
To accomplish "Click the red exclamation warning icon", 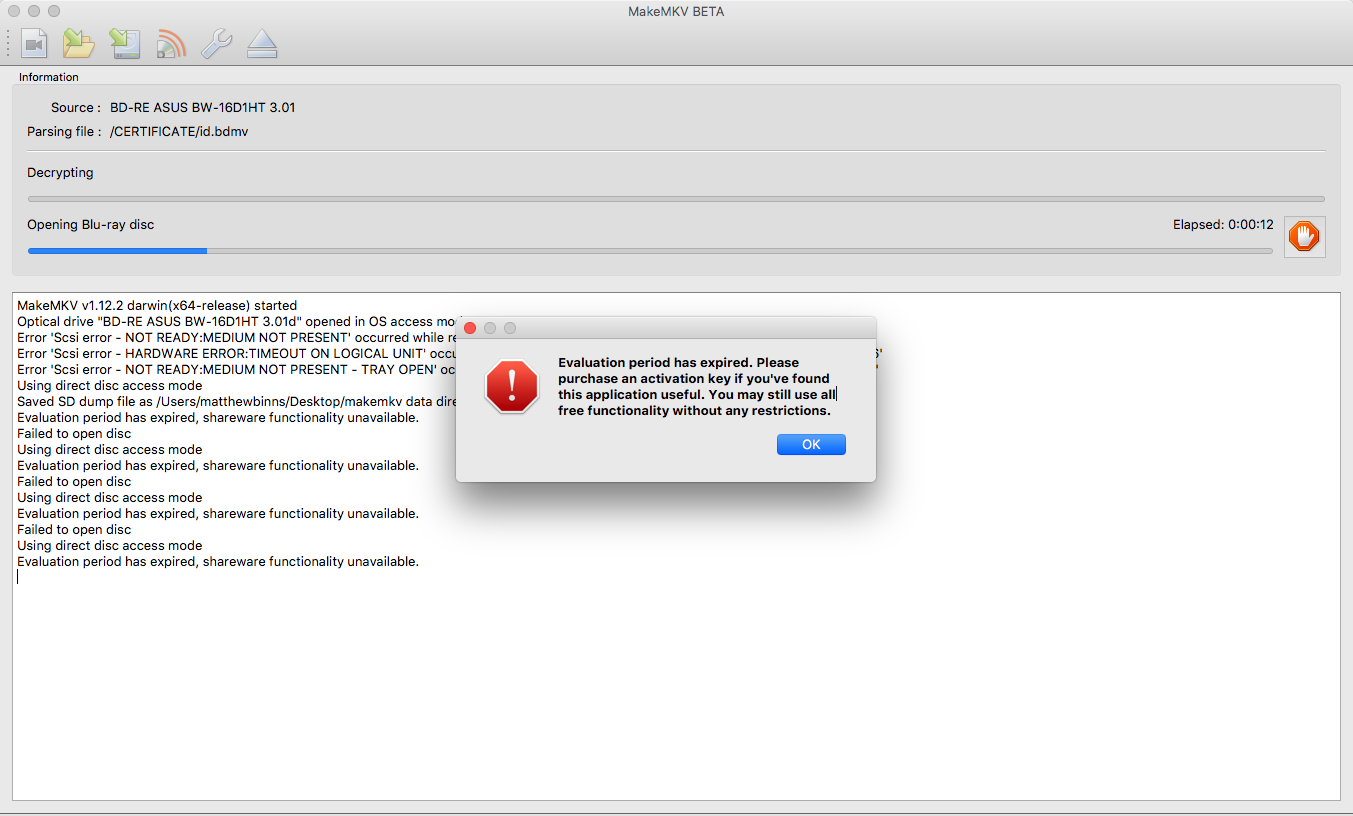I will click(x=512, y=386).
